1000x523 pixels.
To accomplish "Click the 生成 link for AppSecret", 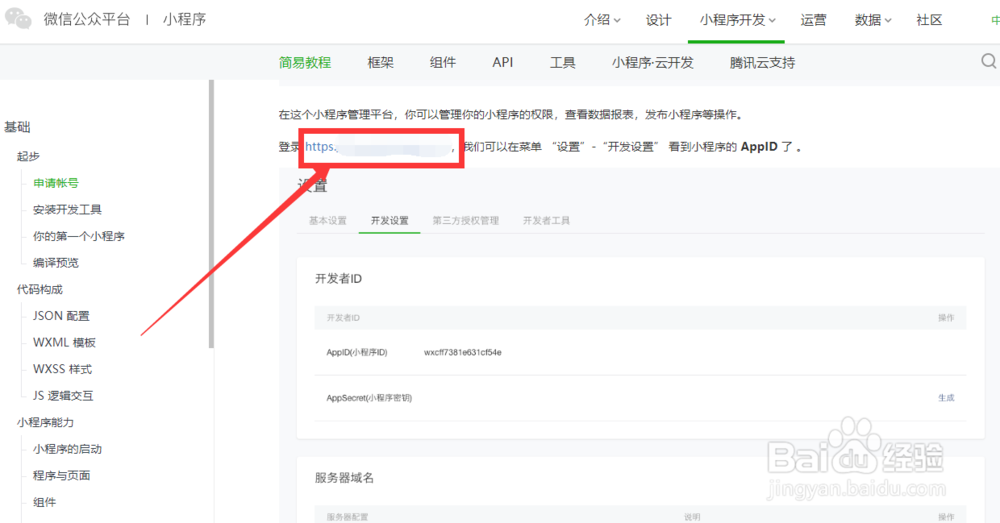I will (946, 397).
